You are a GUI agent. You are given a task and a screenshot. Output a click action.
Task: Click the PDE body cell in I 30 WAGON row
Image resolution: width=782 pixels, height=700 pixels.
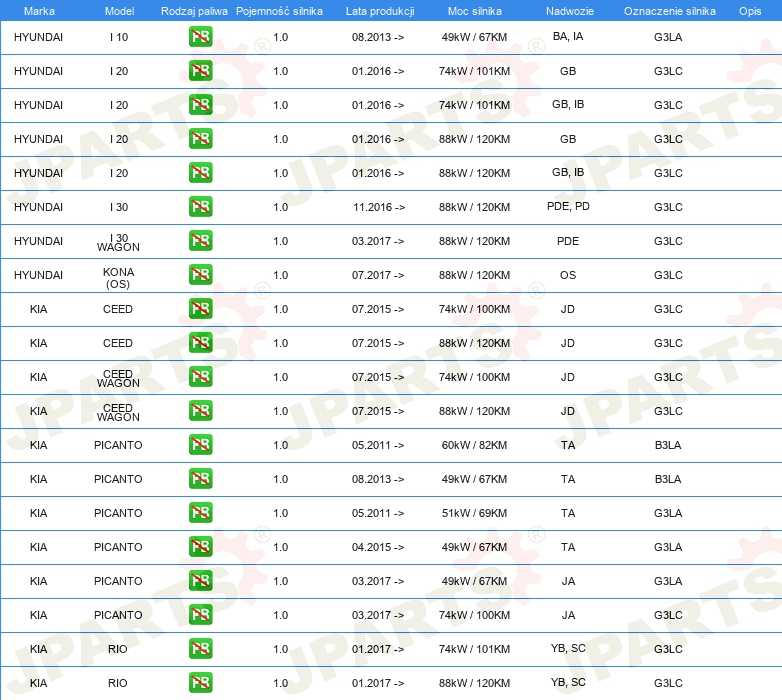(568, 241)
